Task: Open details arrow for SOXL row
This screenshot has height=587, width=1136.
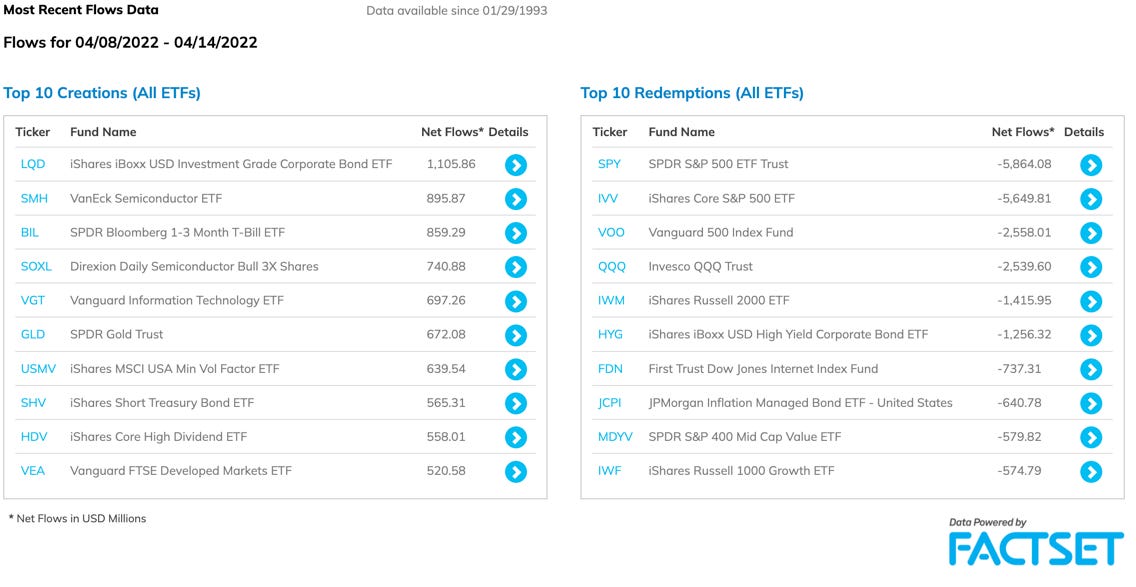Action: (516, 267)
